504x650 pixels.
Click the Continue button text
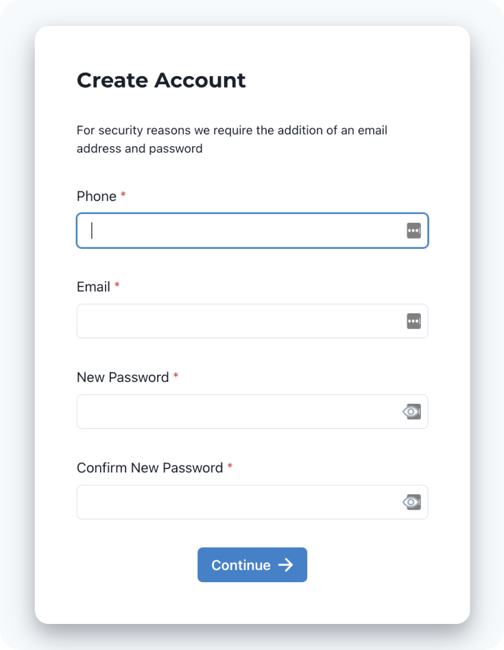coord(241,565)
